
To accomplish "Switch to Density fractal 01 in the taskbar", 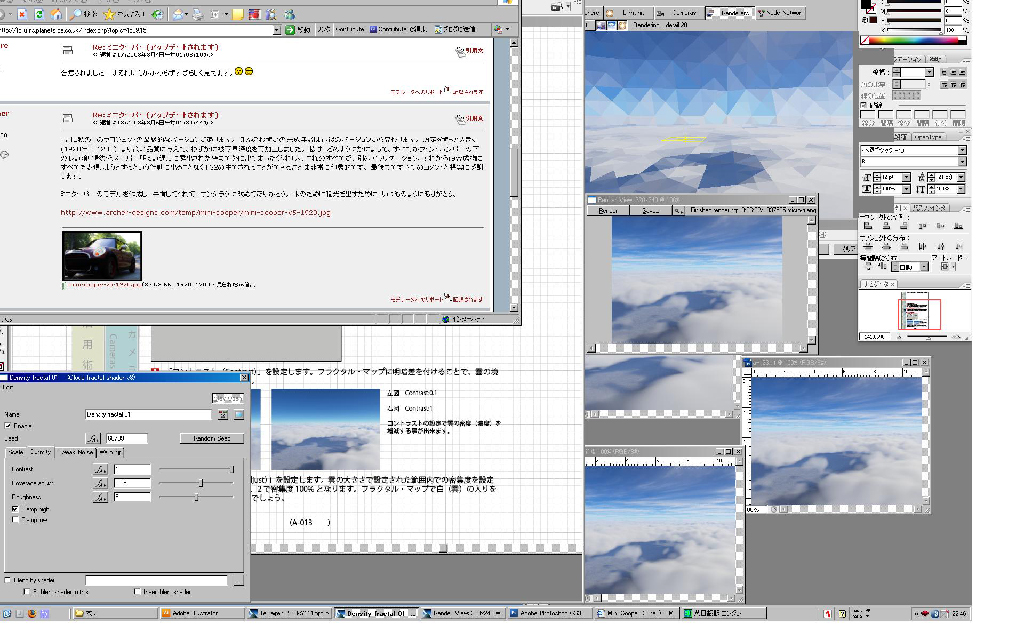I will pyautogui.click(x=376, y=613).
